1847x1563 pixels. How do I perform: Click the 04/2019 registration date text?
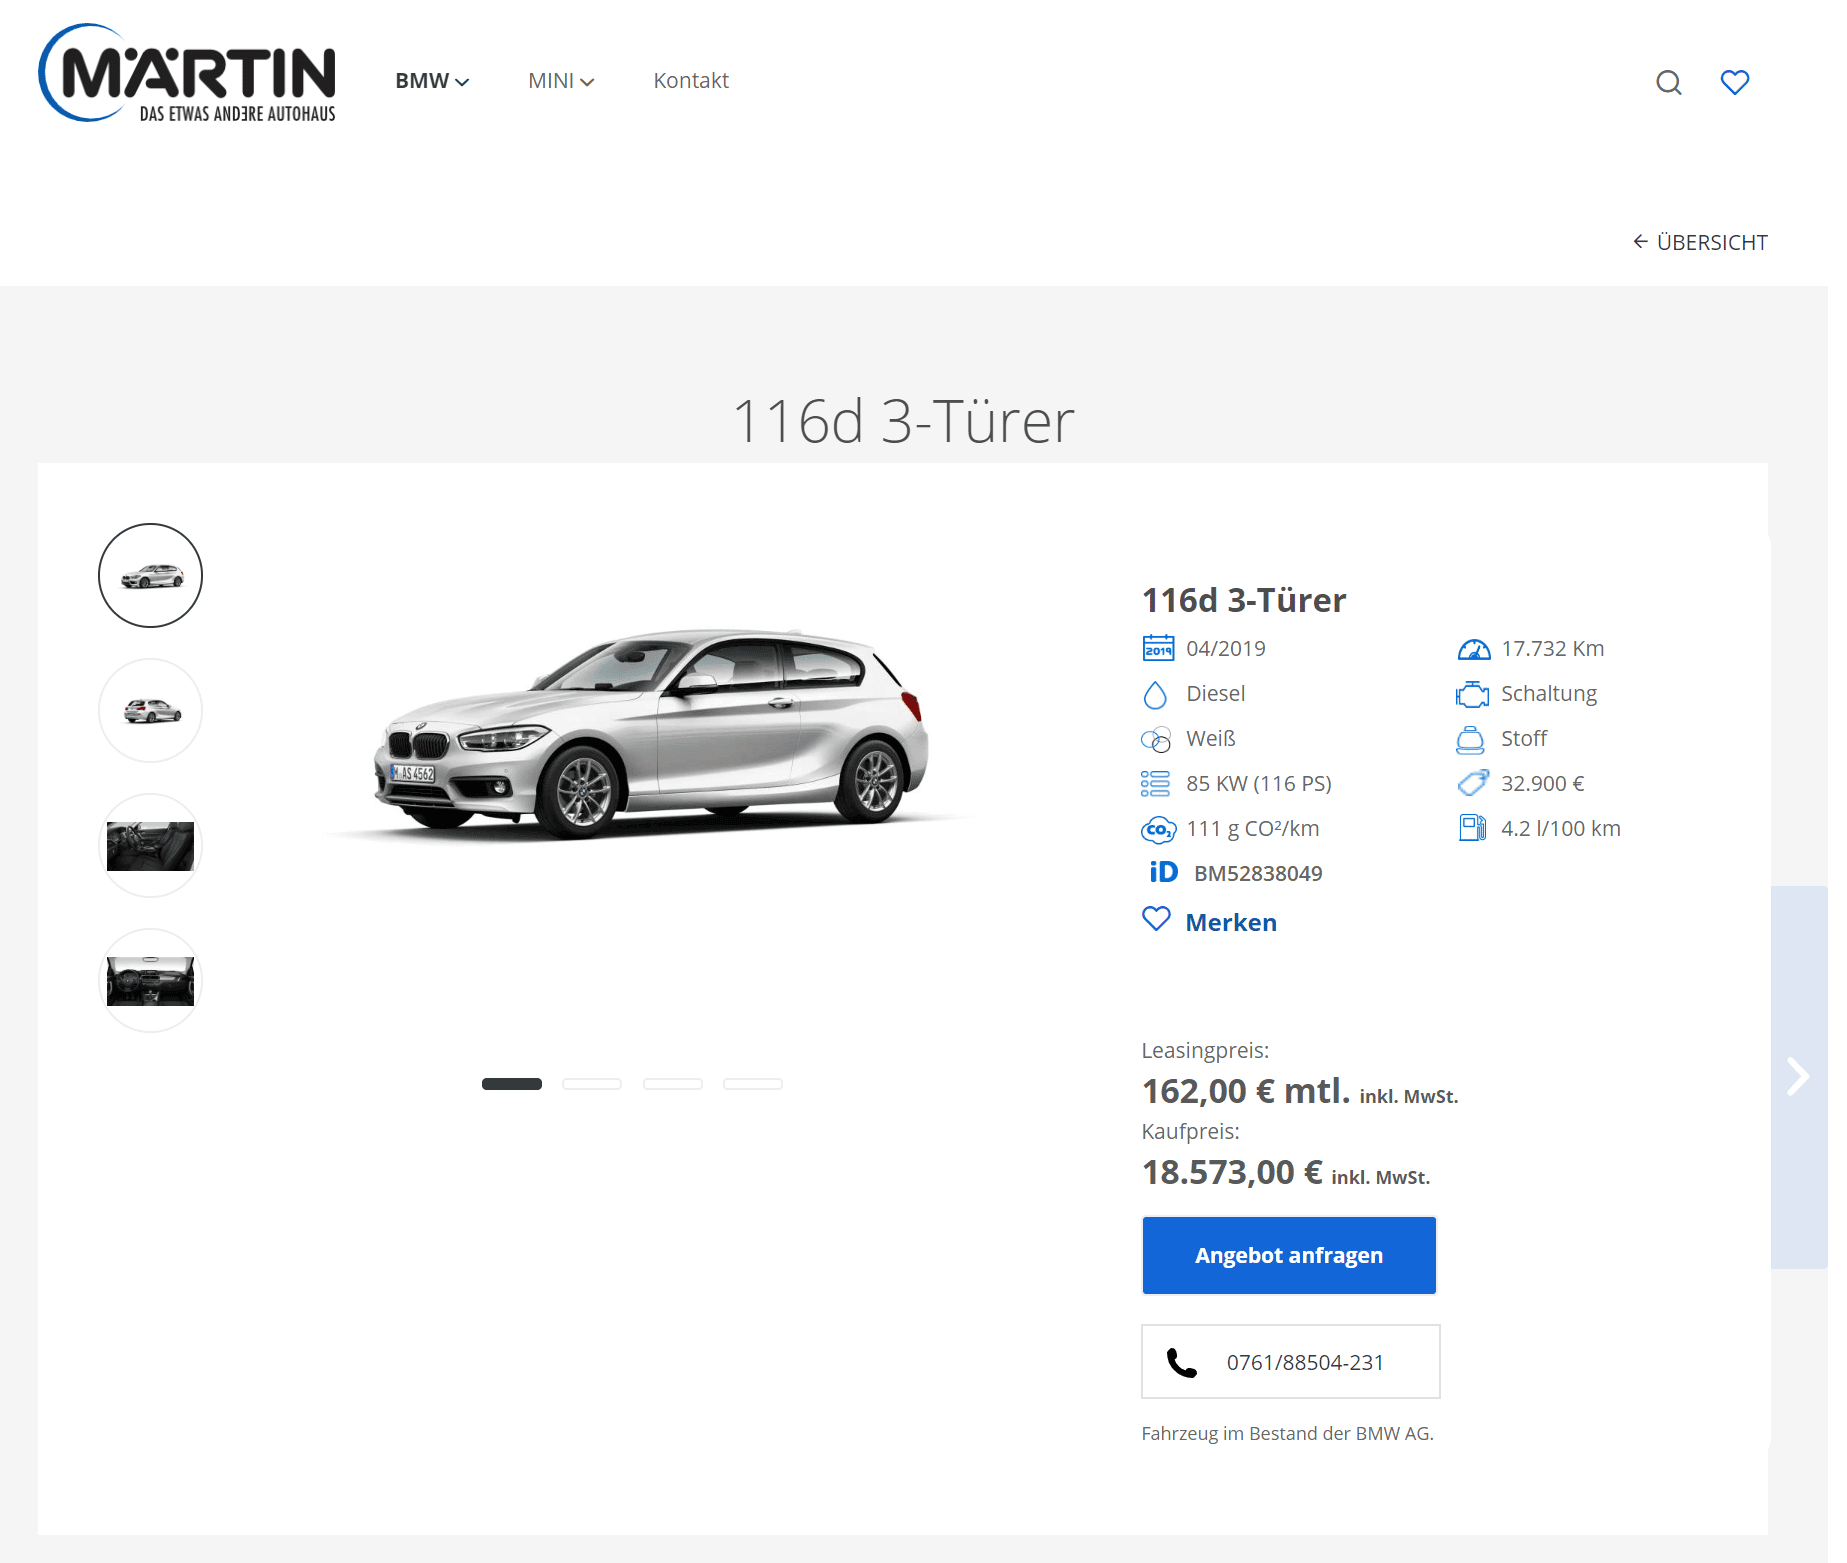[1226, 649]
